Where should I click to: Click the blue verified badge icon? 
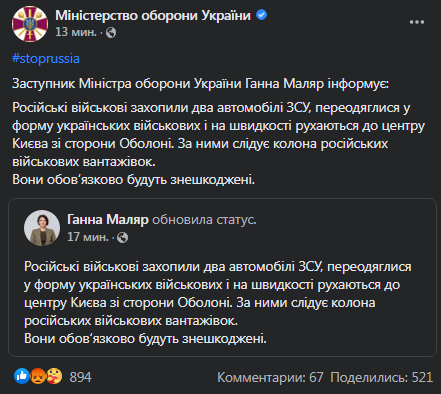[x=262, y=15]
